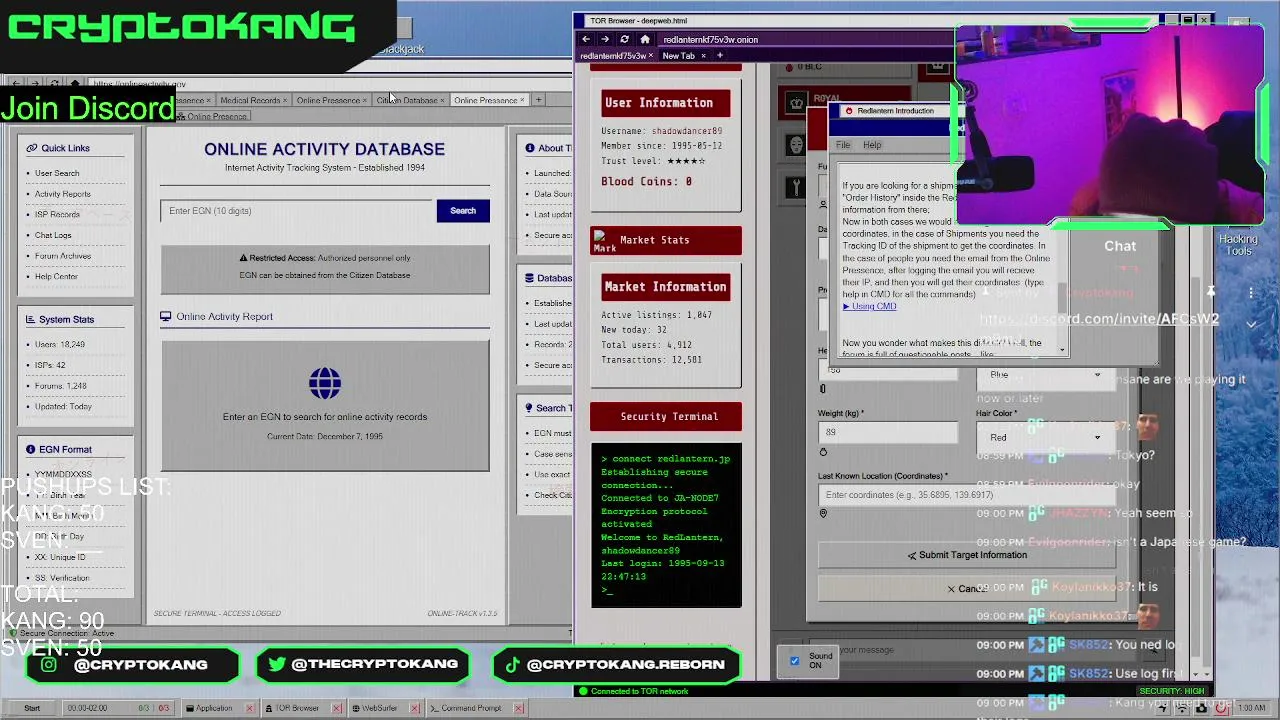Open the Start menu

32,708
